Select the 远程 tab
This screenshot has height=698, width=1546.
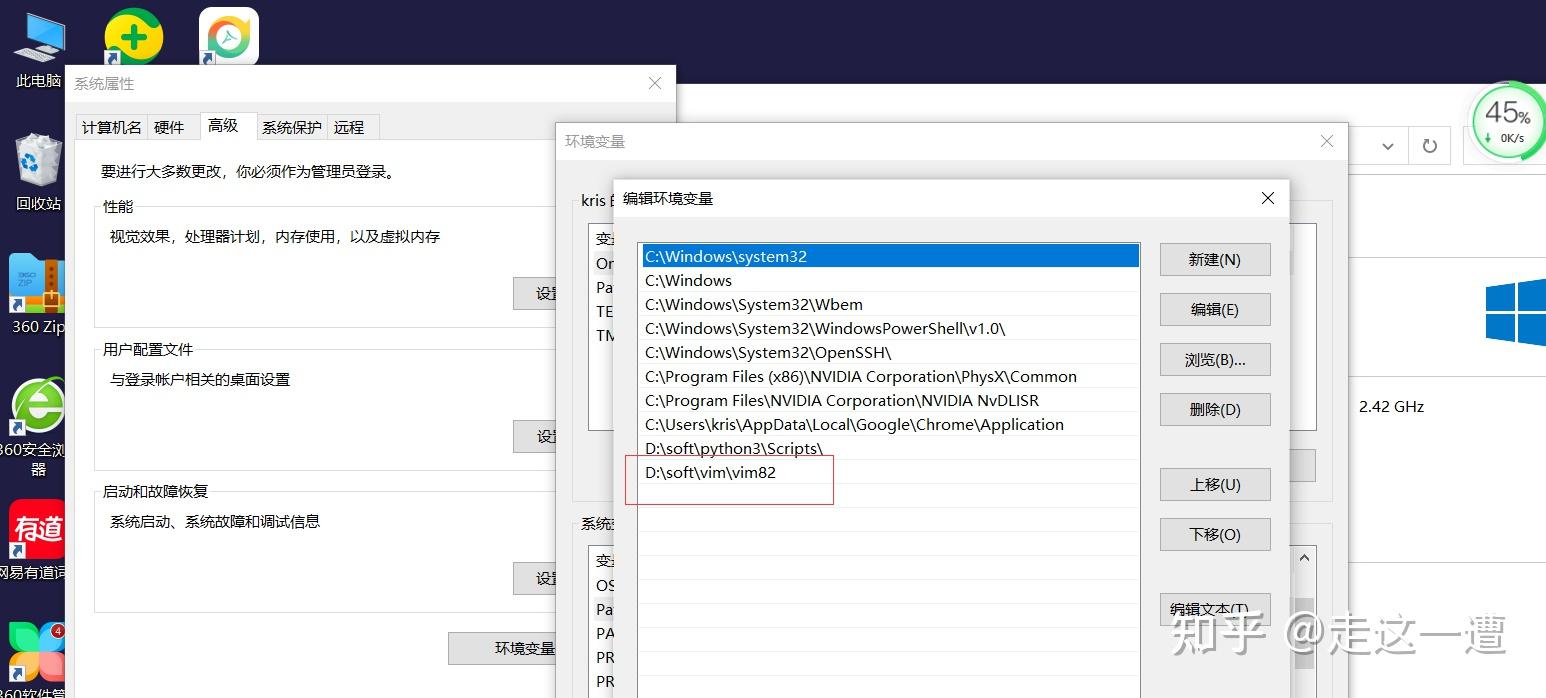350,126
